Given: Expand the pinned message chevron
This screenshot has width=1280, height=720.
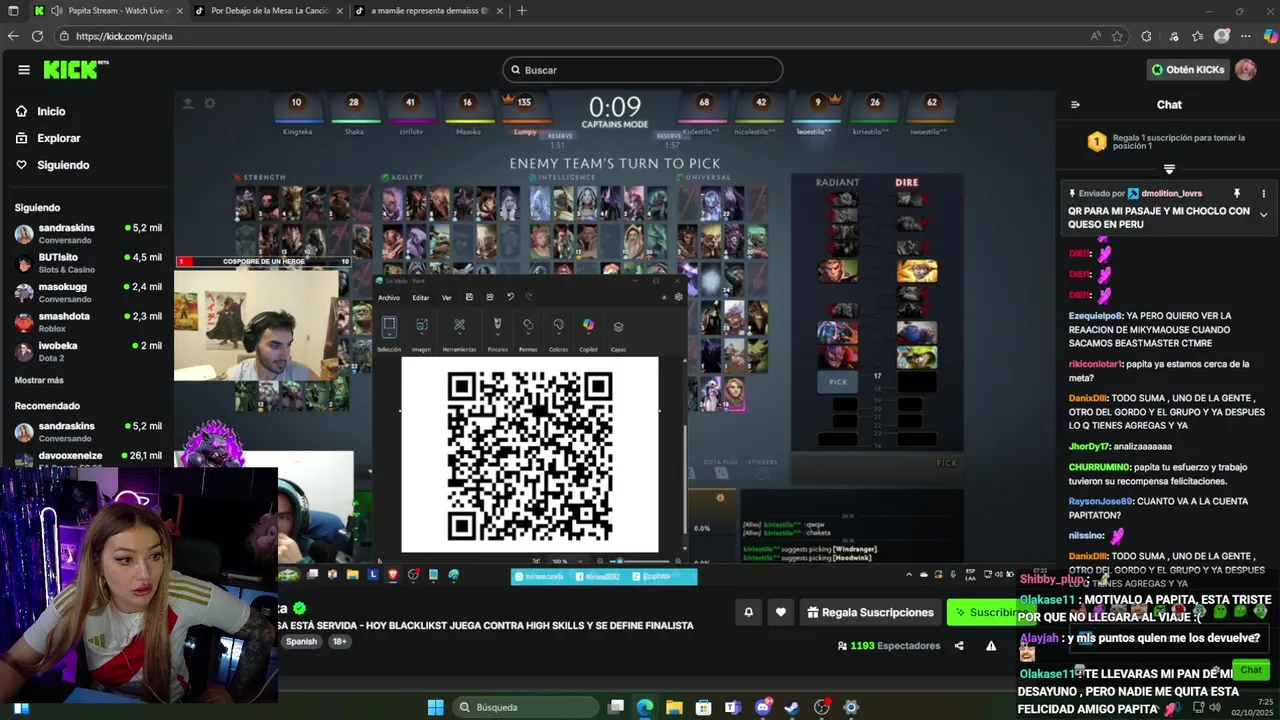Looking at the screenshot, I should [x=1263, y=215].
